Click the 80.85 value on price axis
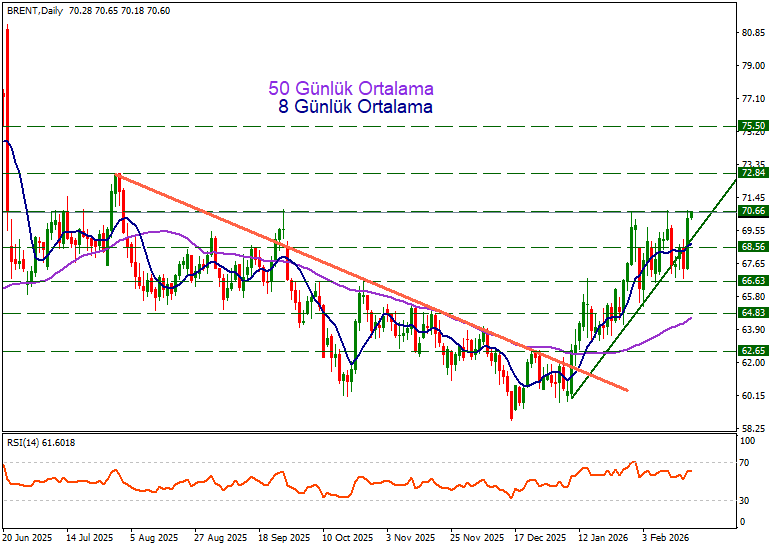The image size is (776, 549). 753,32
